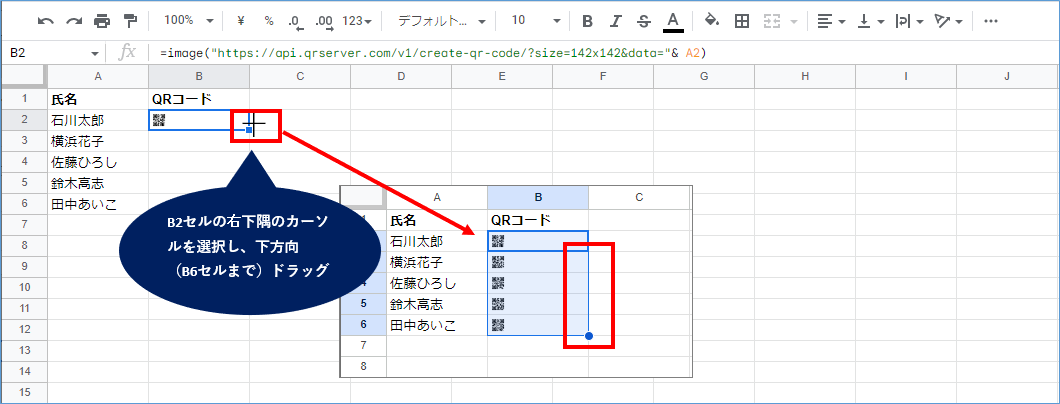Click the Print icon
The image size is (1060, 404).
[x=102, y=21]
